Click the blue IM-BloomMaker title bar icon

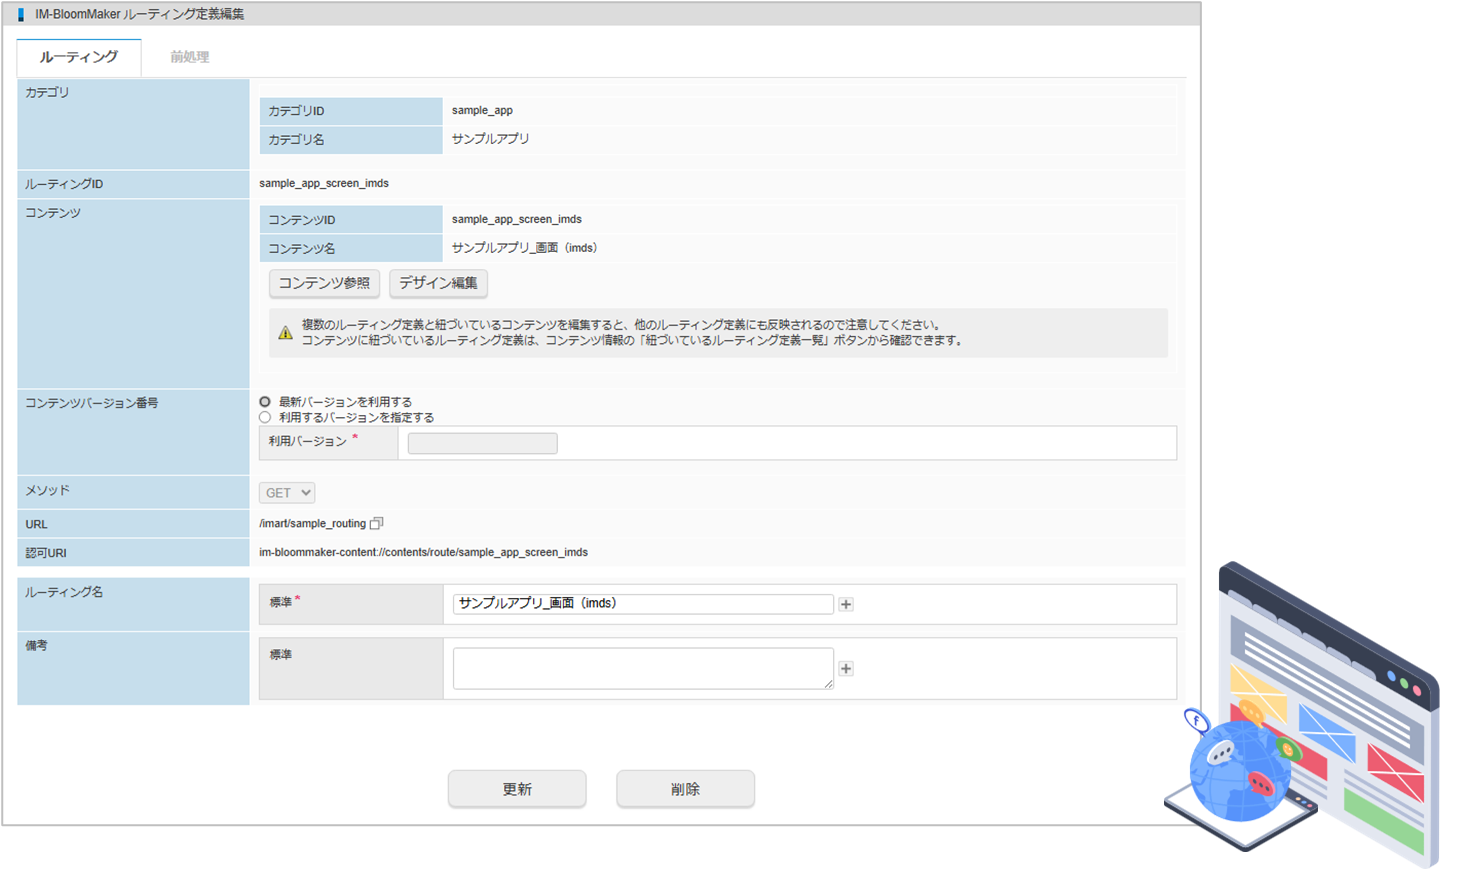point(21,14)
